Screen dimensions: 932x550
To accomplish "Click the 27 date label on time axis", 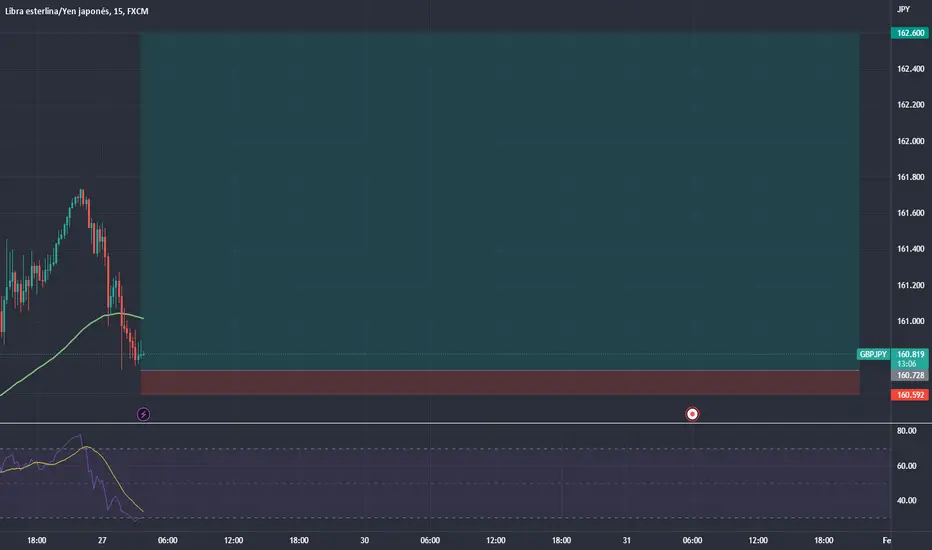I will coord(102,540).
